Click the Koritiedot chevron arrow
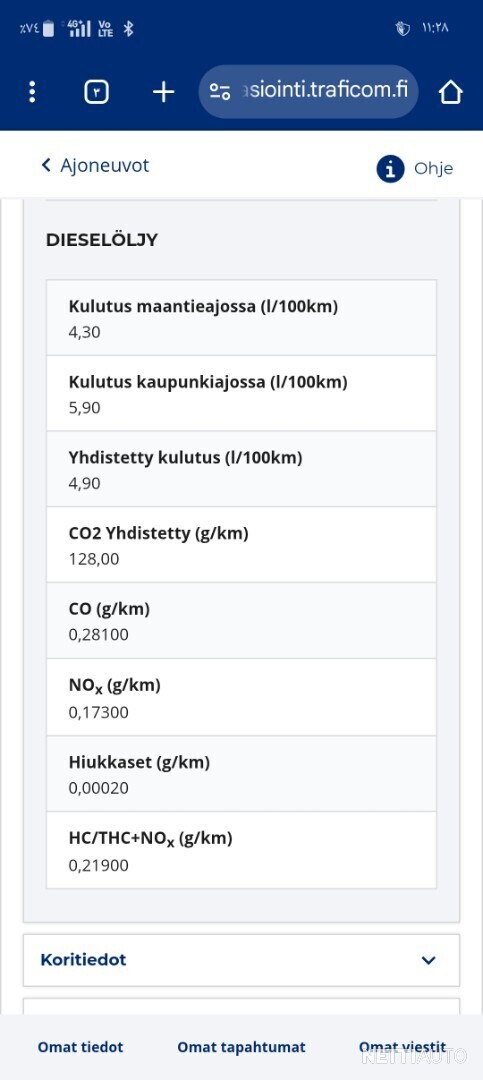 pyautogui.click(x=429, y=960)
